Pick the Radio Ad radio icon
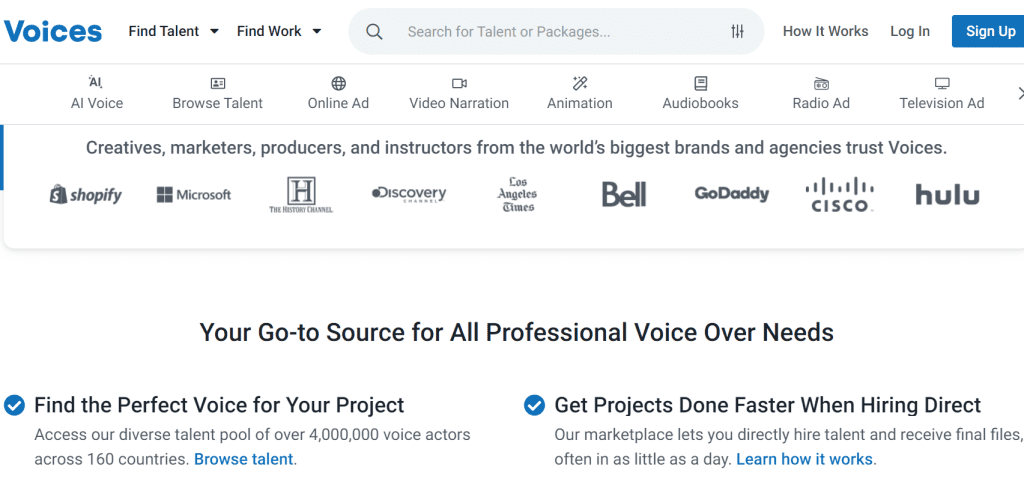This screenshot has width=1024, height=491. pyautogui.click(x=821, y=83)
